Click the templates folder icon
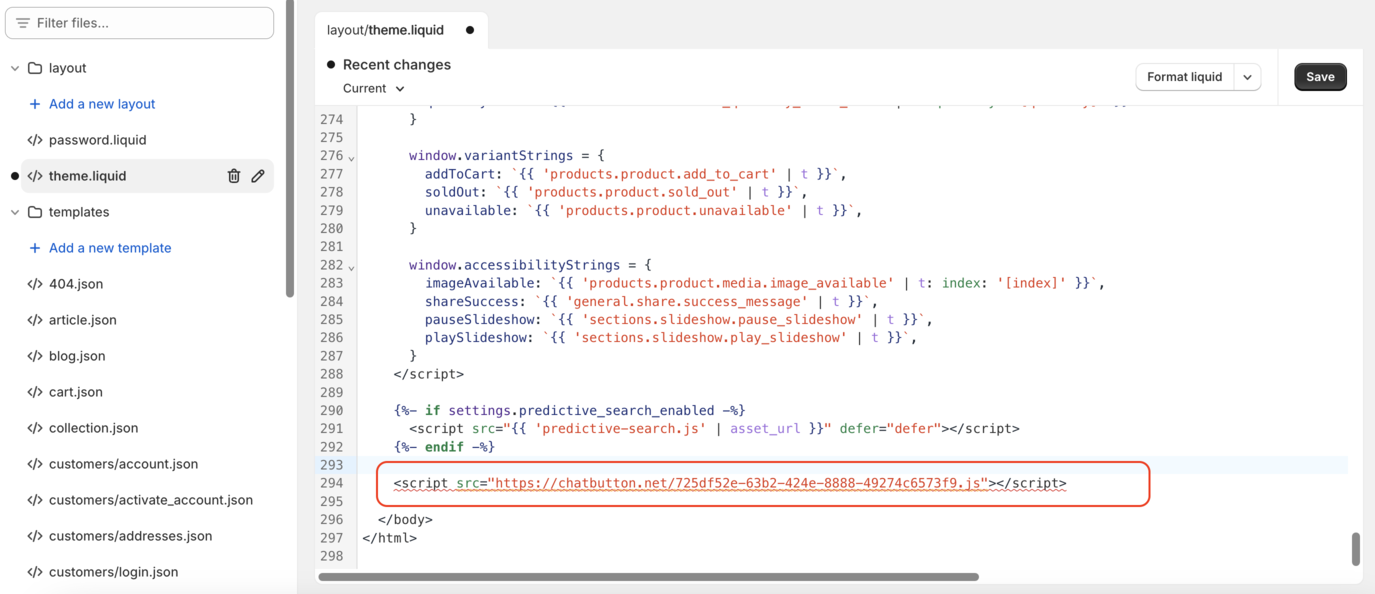The width and height of the screenshot is (1375, 594). [35, 212]
